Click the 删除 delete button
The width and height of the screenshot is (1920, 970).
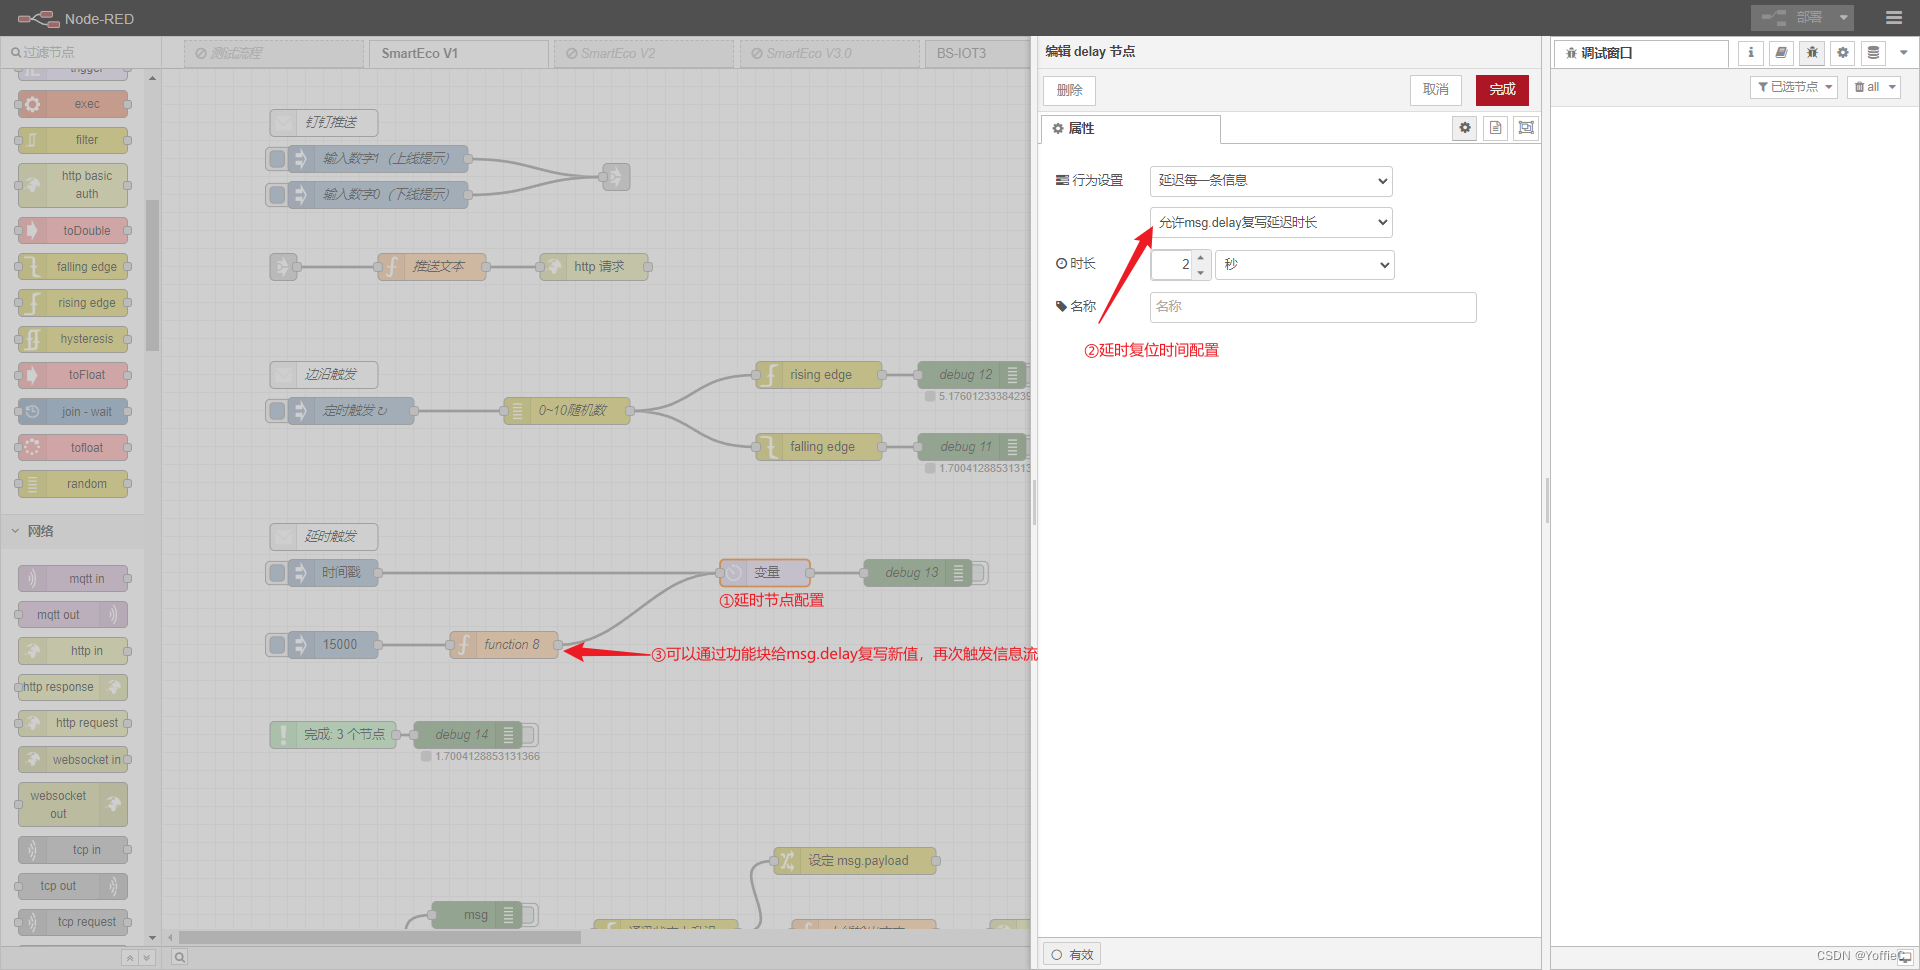[1068, 90]
